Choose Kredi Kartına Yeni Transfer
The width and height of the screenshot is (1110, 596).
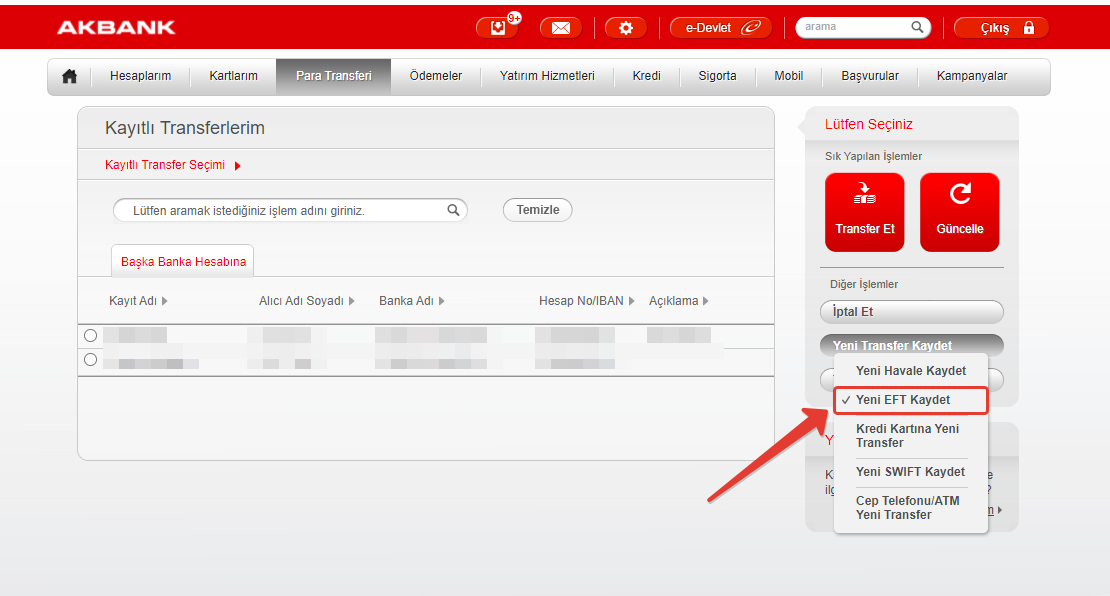(x=910, y=436)
